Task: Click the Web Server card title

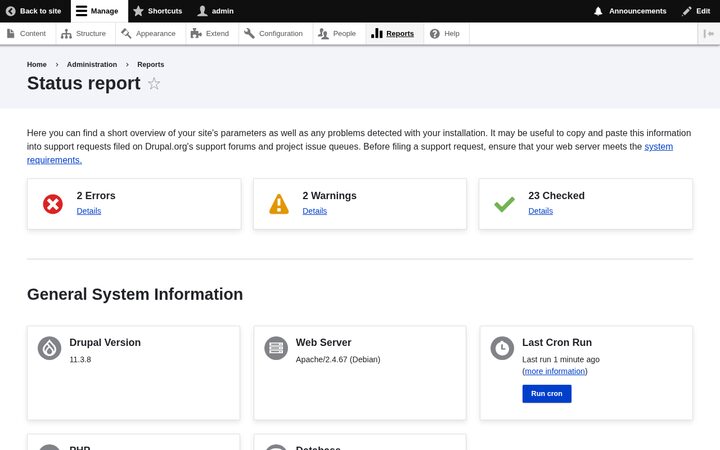Action: click(x=323, y=343)
